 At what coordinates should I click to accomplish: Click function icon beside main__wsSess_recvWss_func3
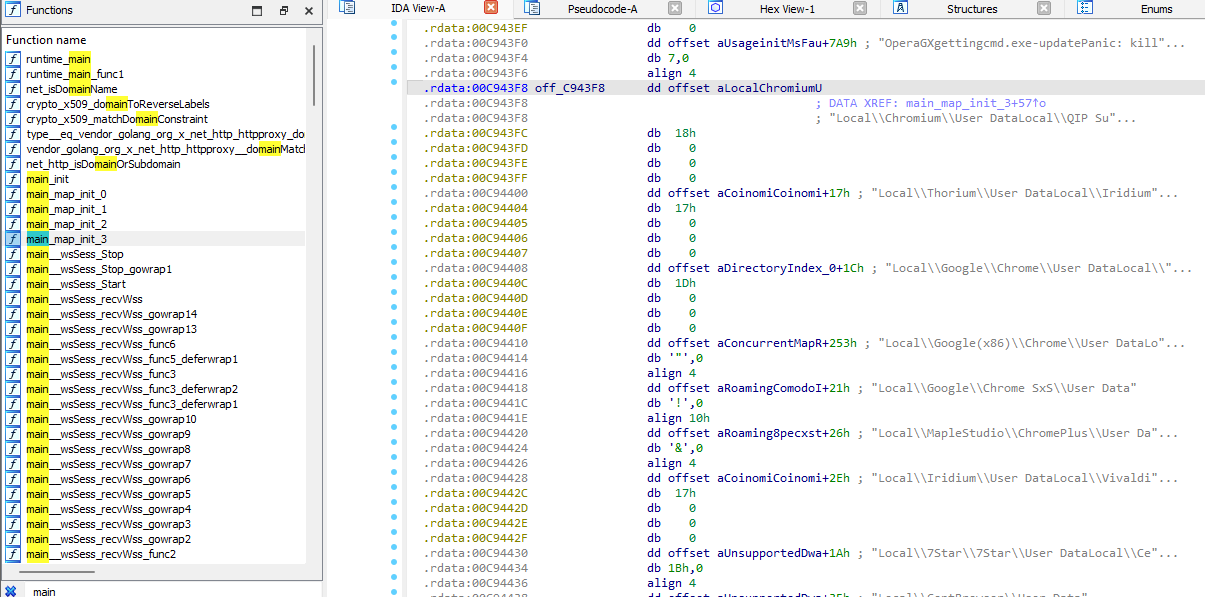(13, 374)
